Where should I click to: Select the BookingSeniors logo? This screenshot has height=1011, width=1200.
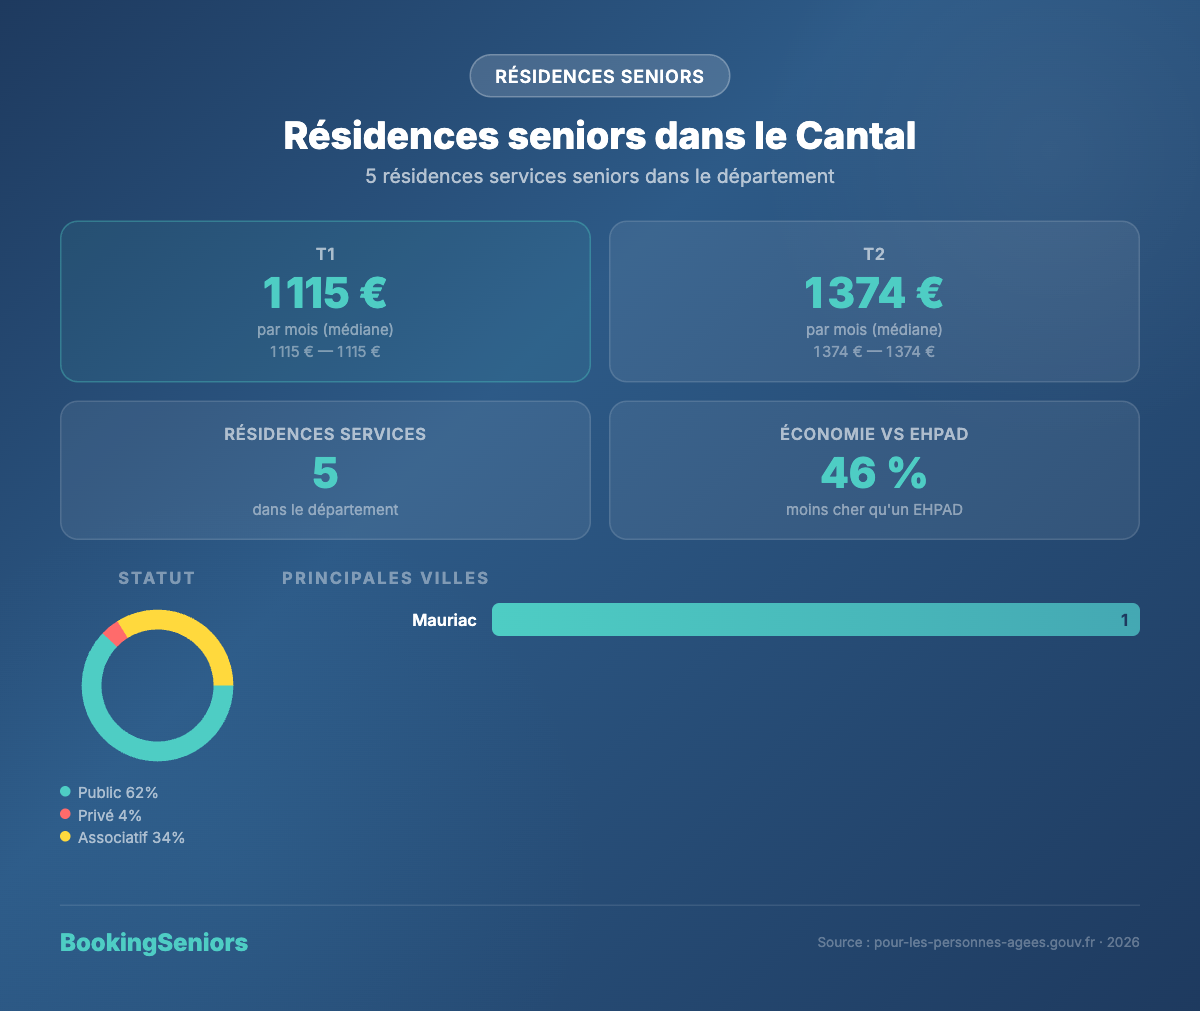pyautogui.click(x=153, y=942)
